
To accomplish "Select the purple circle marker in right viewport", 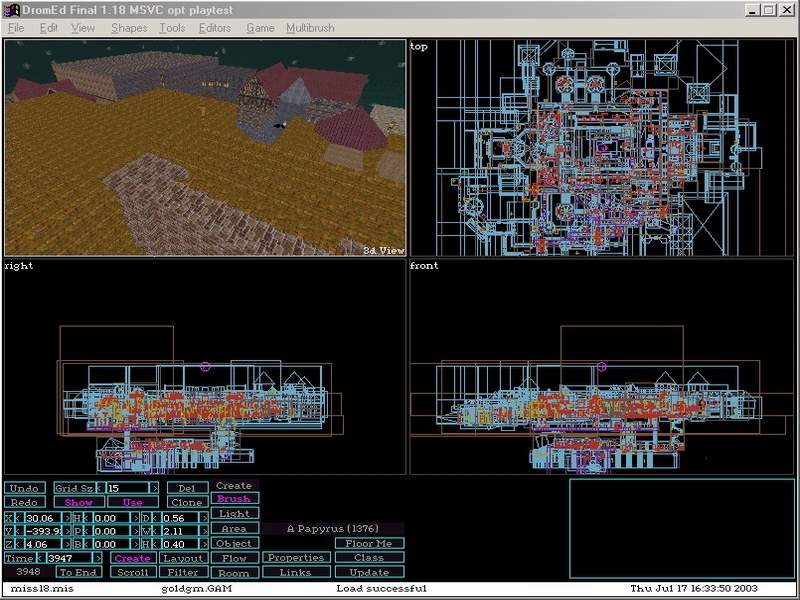I will click(x=205, y=366).
